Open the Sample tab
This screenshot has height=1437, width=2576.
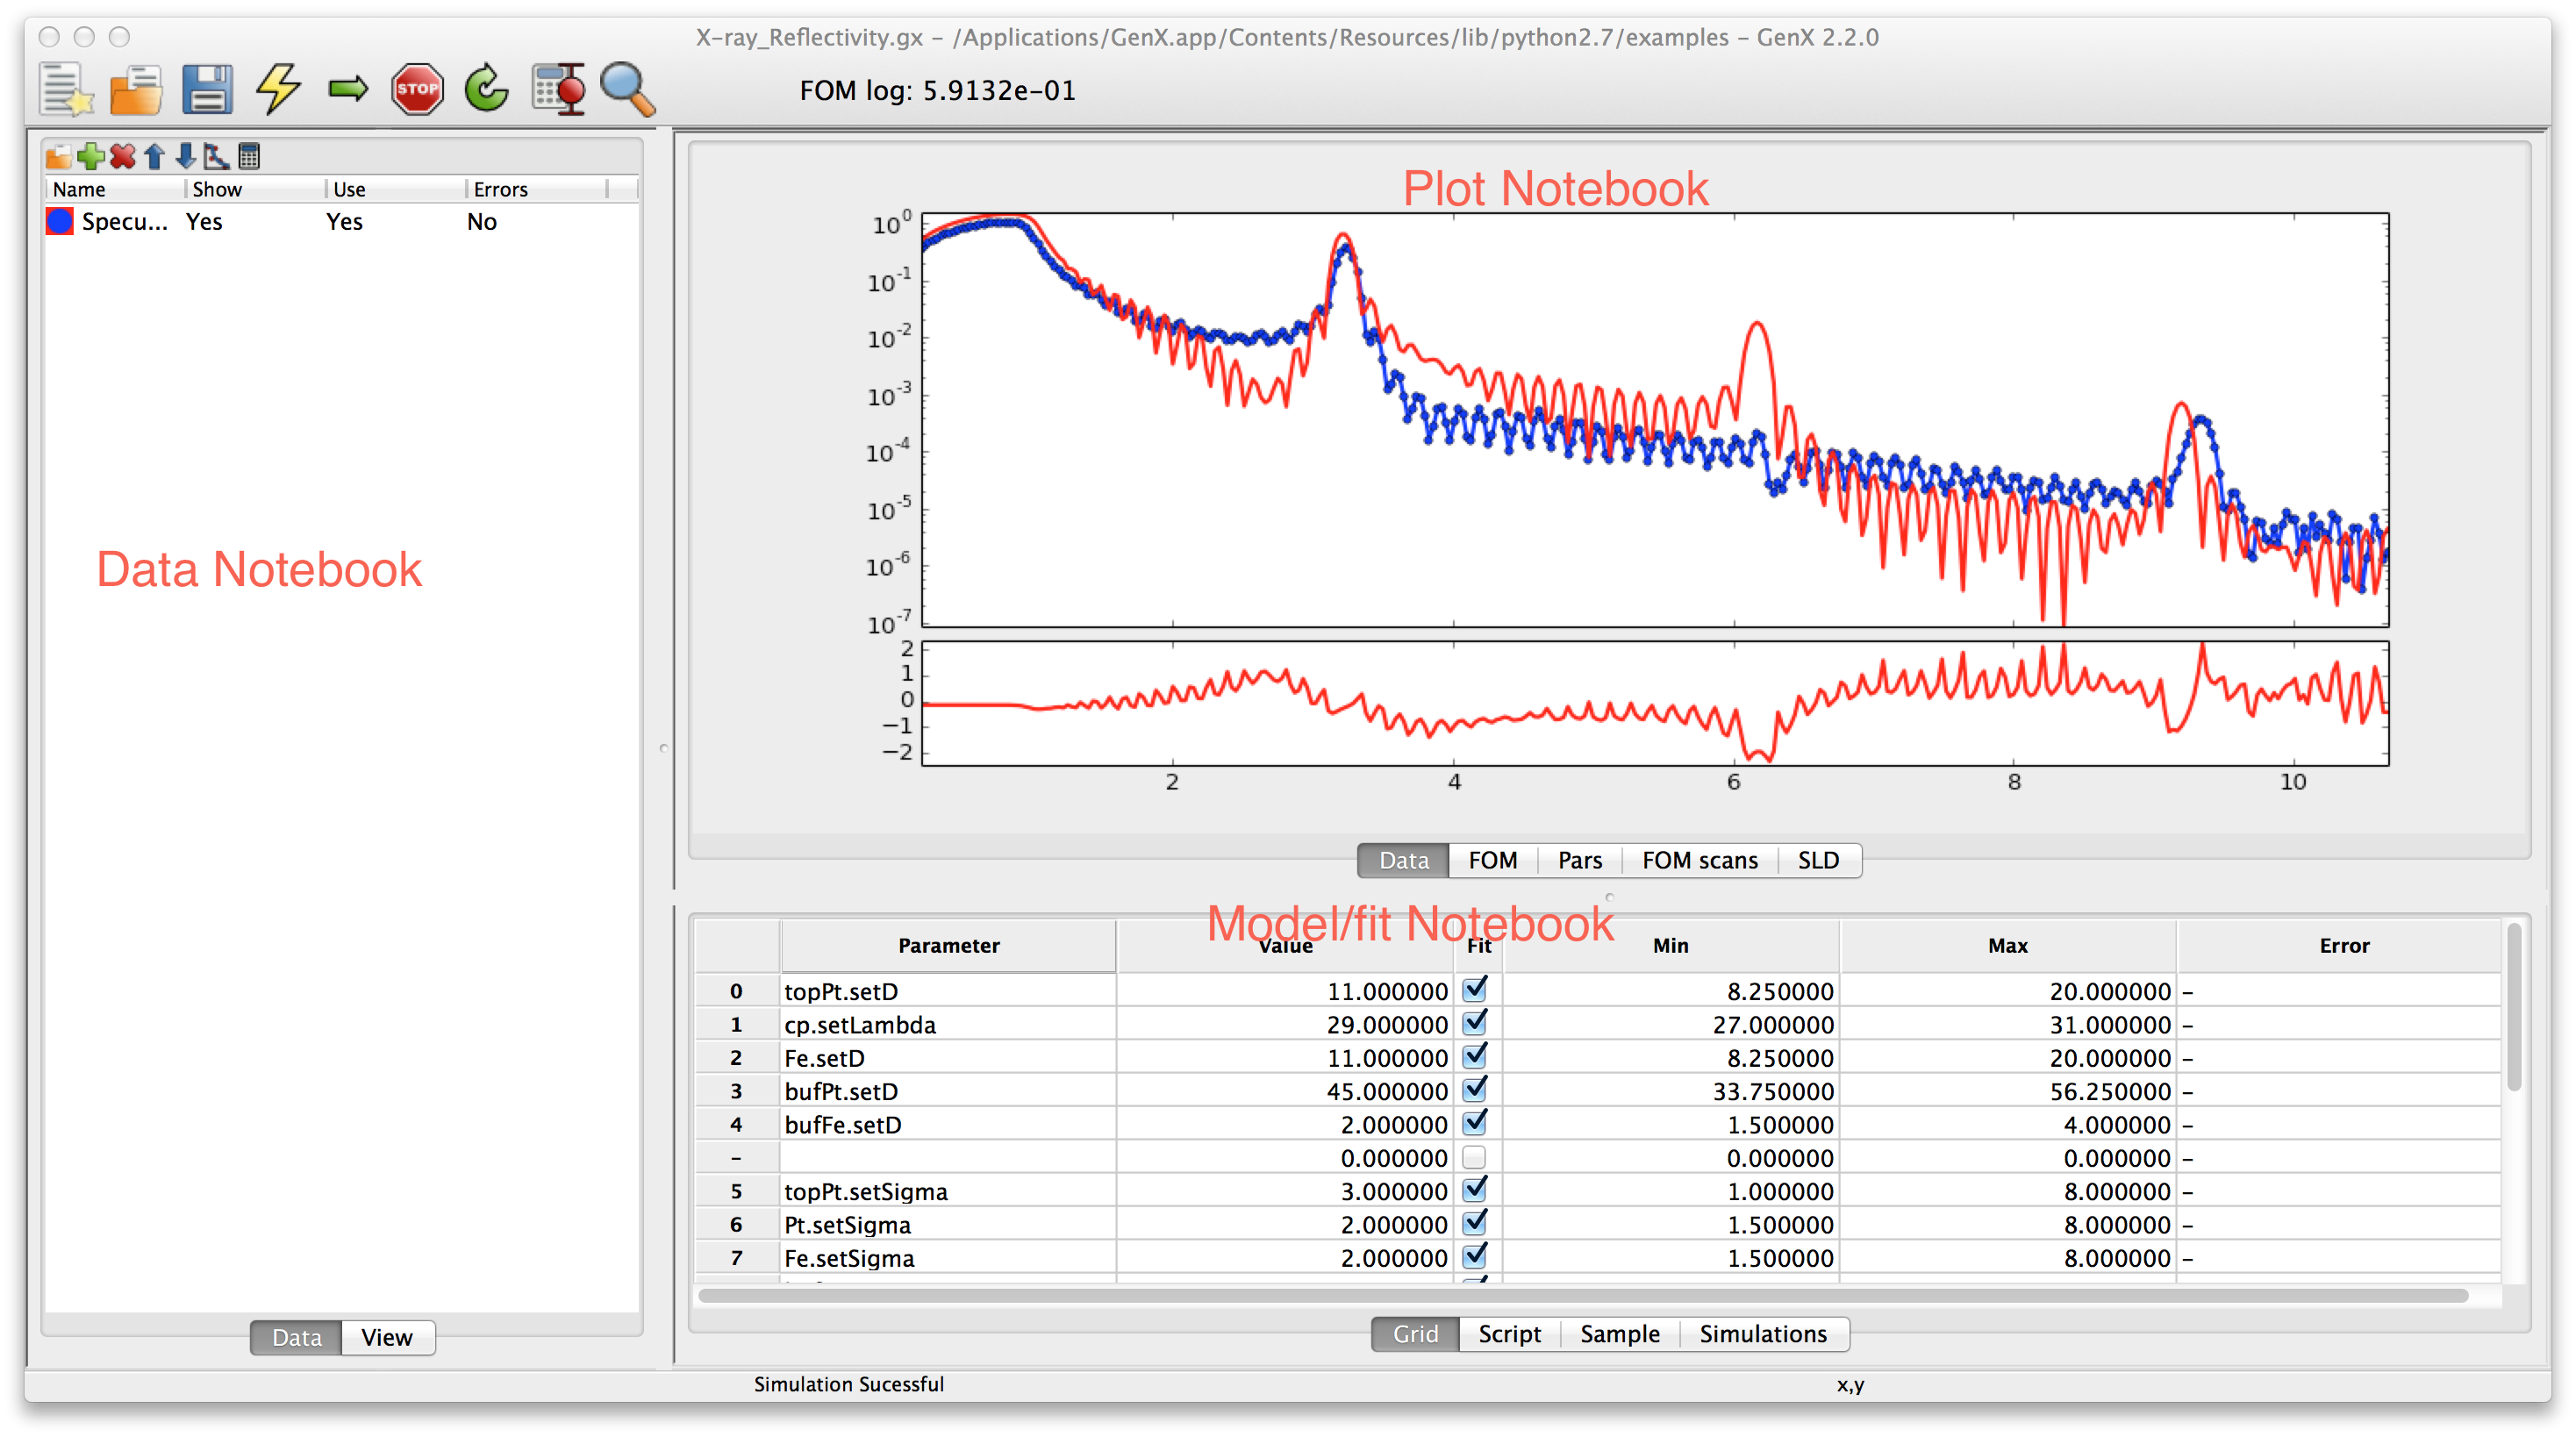coord(1620,1334)
